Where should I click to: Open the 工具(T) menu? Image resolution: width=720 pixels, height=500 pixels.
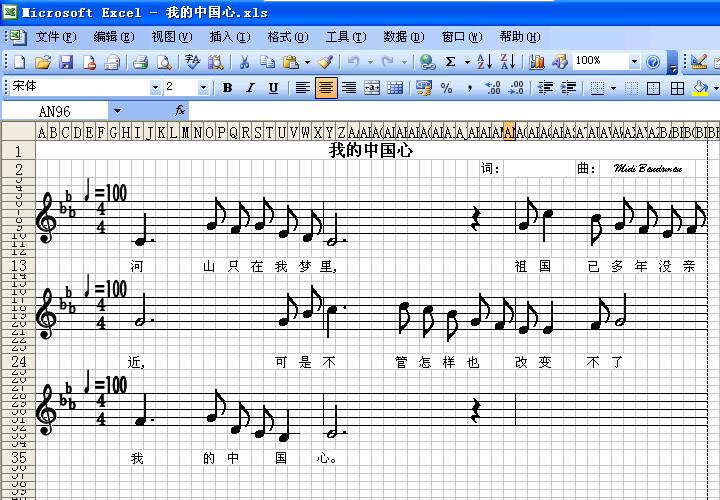(346, 37)
